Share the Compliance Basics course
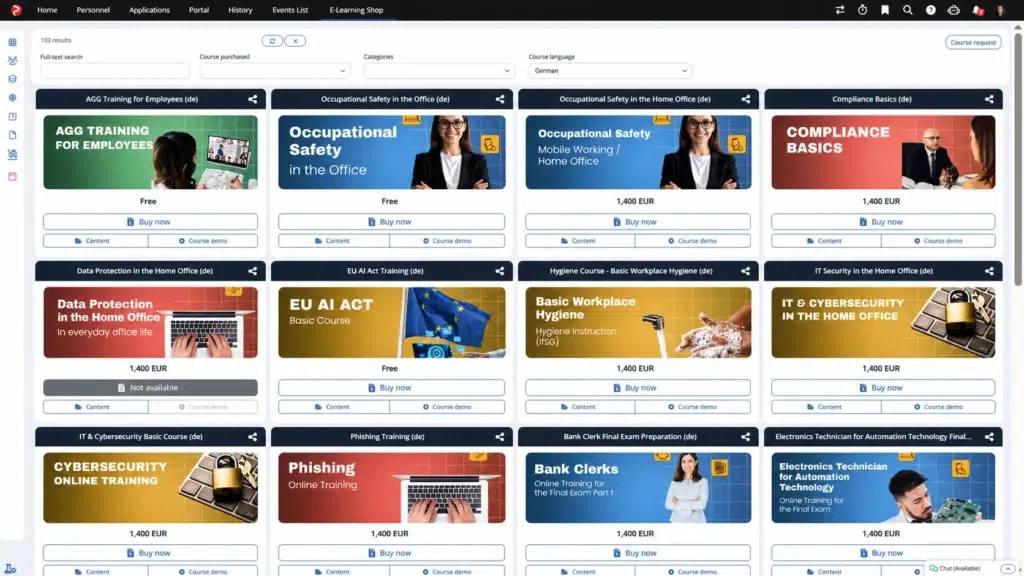 pos(989,99)
